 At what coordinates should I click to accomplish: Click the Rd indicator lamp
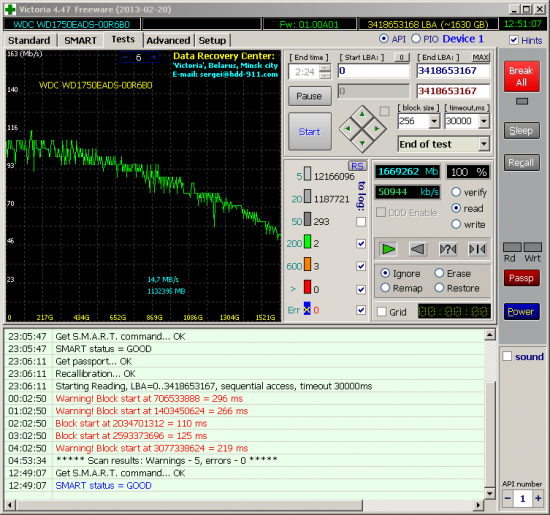[512, 247]
